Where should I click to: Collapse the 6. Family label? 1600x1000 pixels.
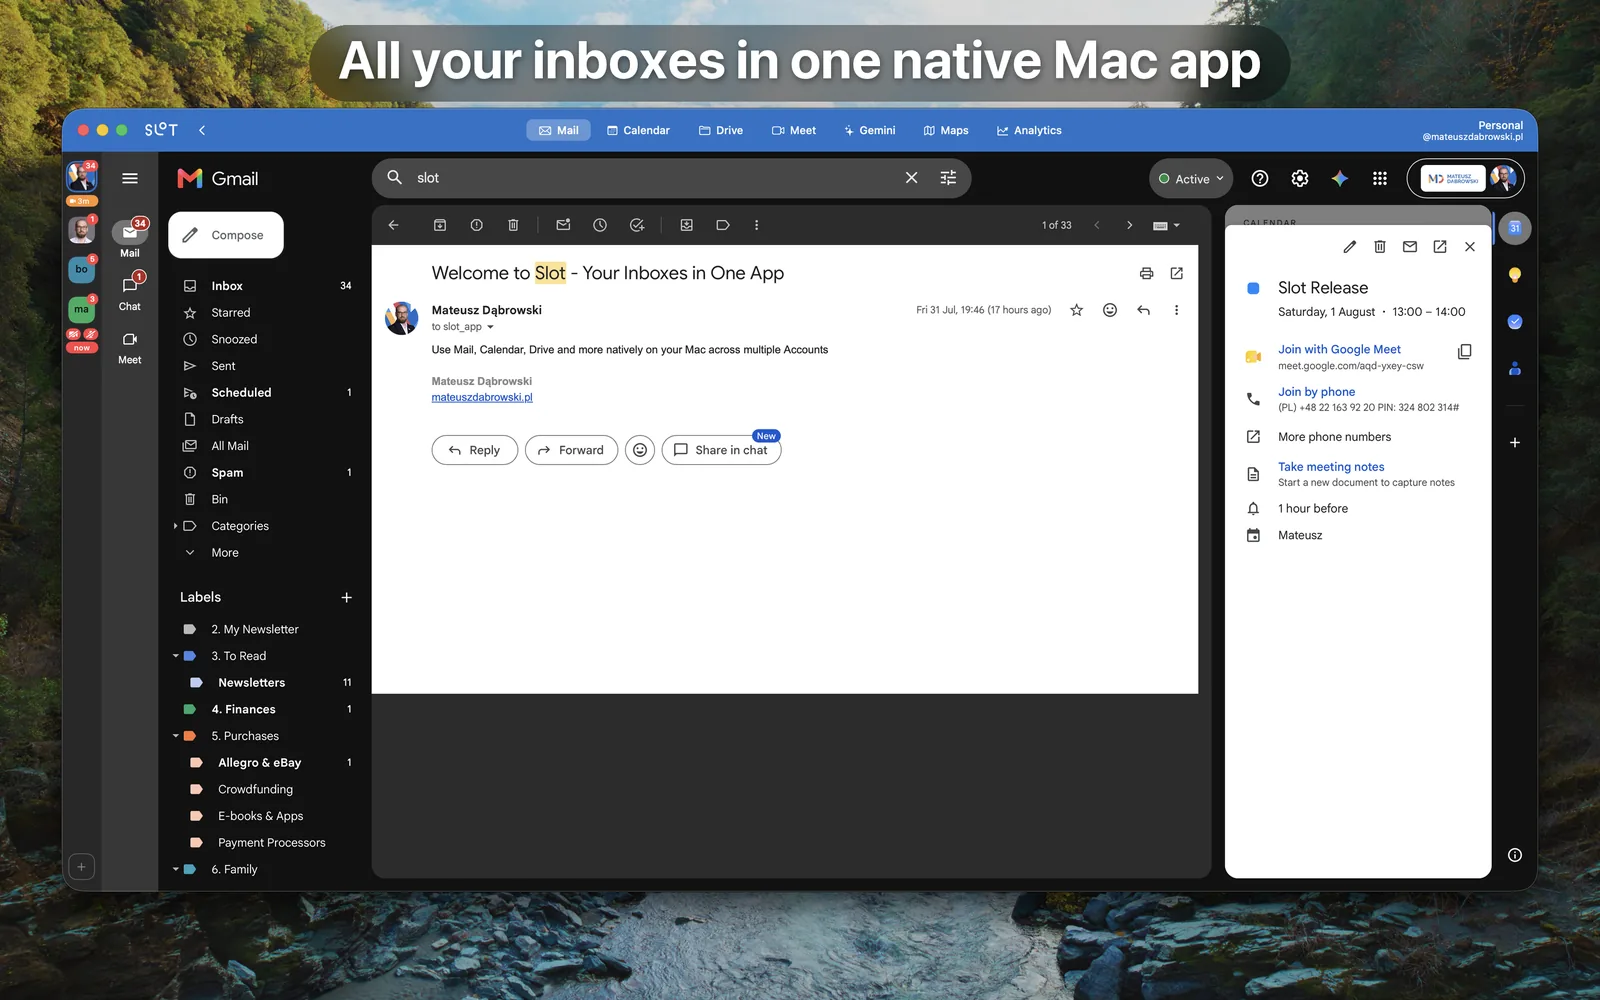(x=176, y=869)
